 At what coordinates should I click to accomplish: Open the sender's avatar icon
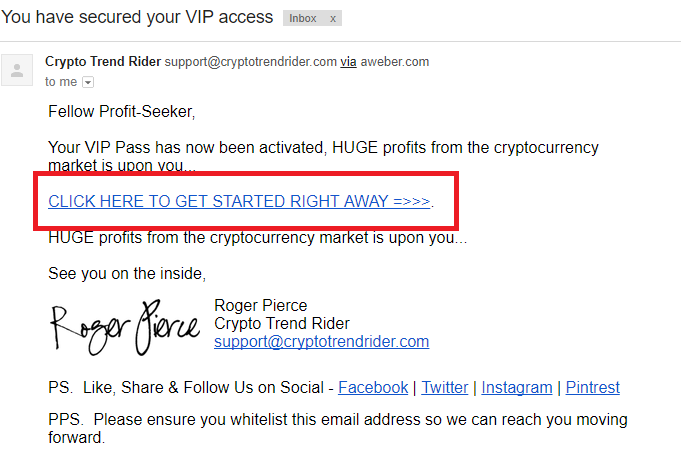click(17, 70)
